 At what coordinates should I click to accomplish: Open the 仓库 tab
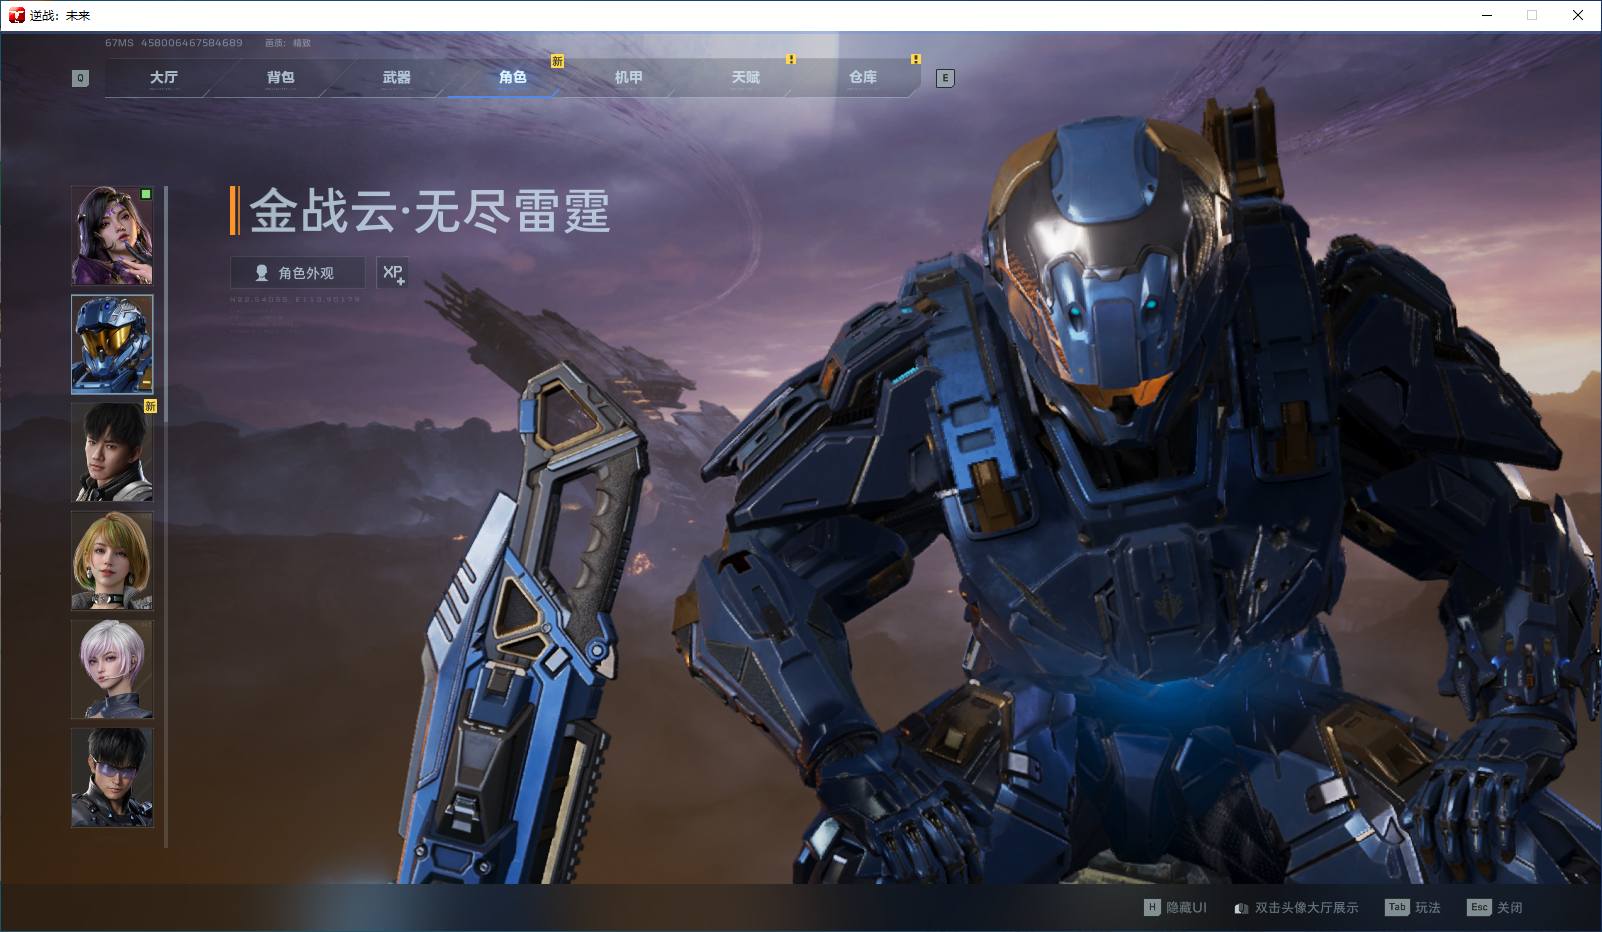pos(862,77)
